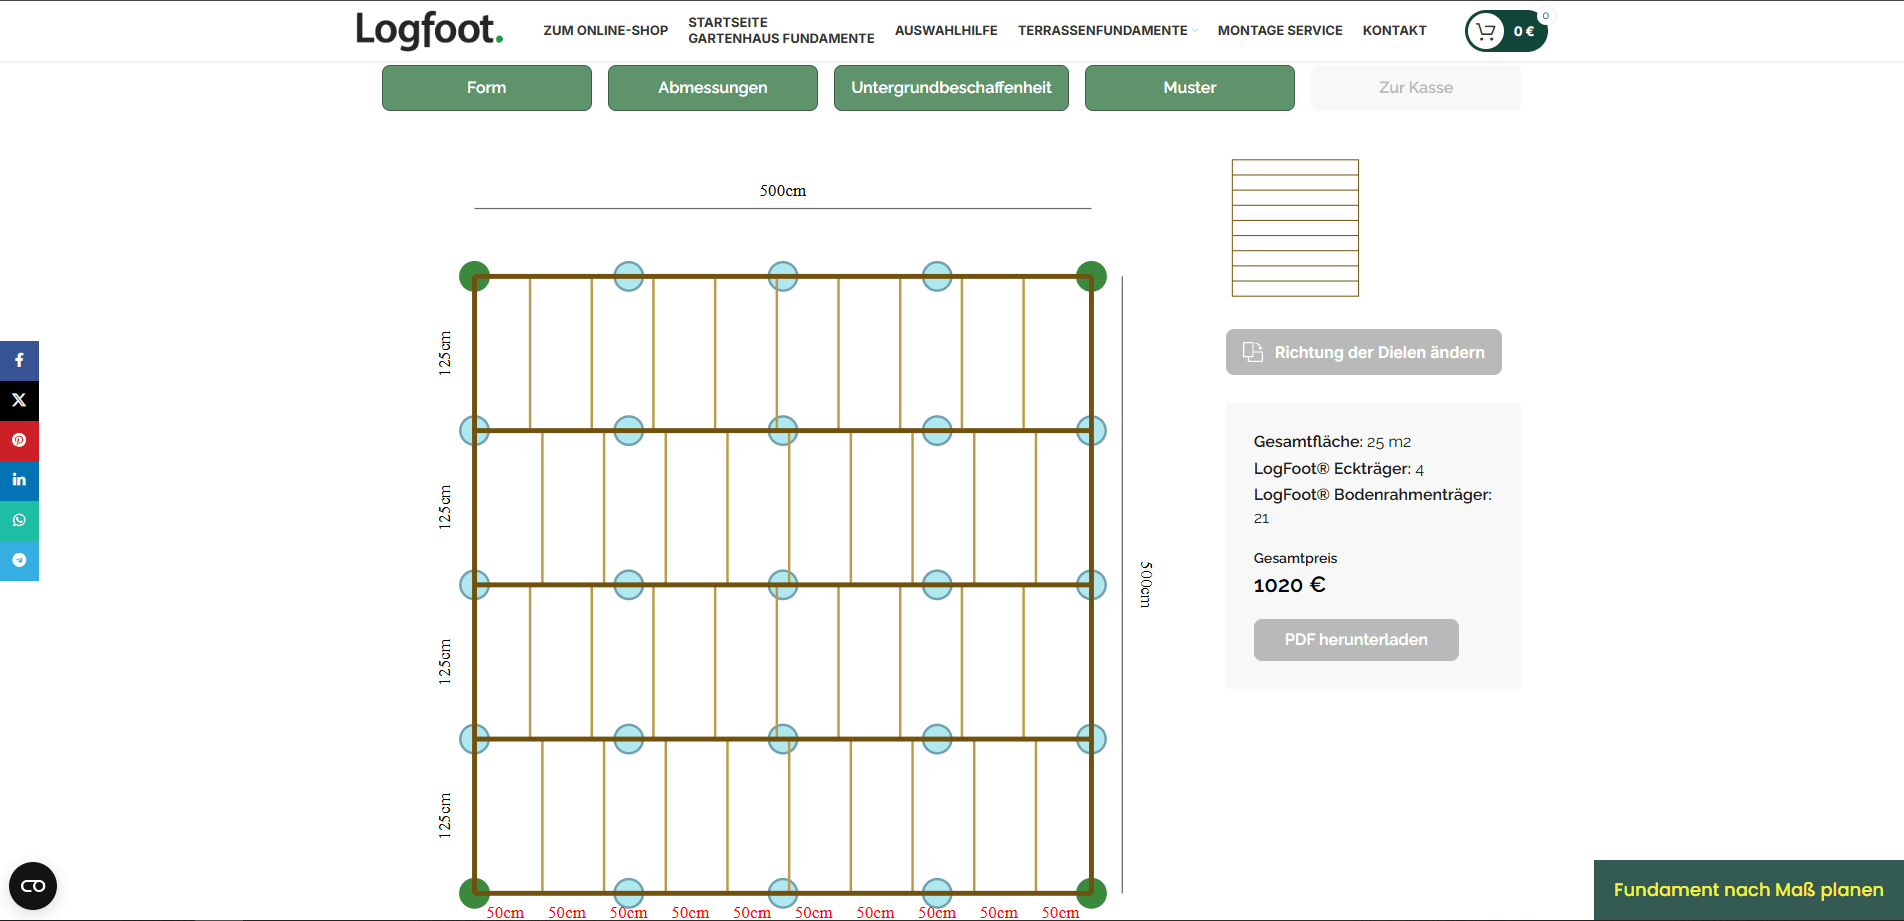The width and height of the screenshot is (1904, 921).
Task: Expand the TERRASSENFUNDAMENTE dropdown menu
Action: [1107, 30]
